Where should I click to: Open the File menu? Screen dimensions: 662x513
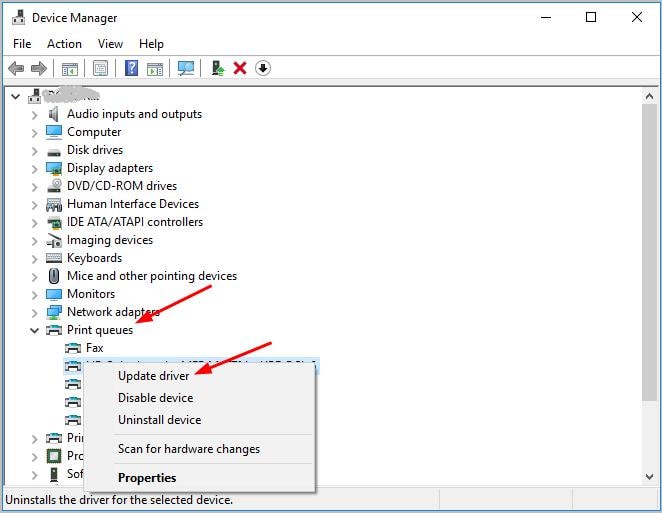(x=22, y=44)
